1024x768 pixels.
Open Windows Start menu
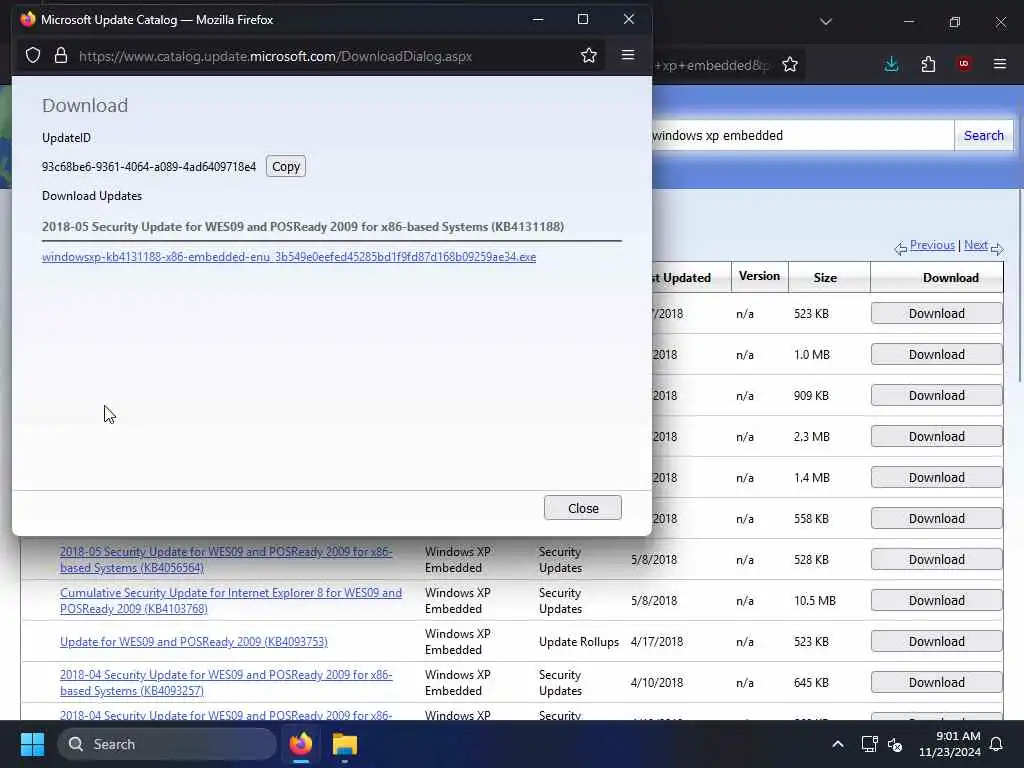pos(32,744)
